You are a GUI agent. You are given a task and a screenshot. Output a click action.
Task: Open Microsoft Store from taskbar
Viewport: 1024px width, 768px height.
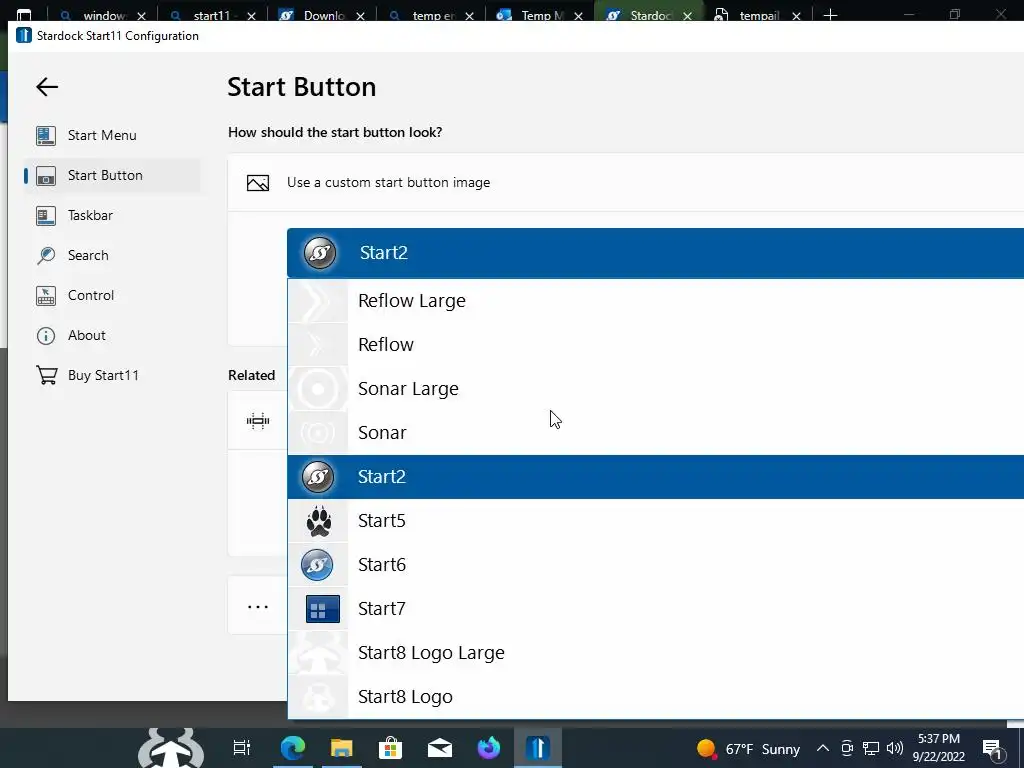[391, 748]
